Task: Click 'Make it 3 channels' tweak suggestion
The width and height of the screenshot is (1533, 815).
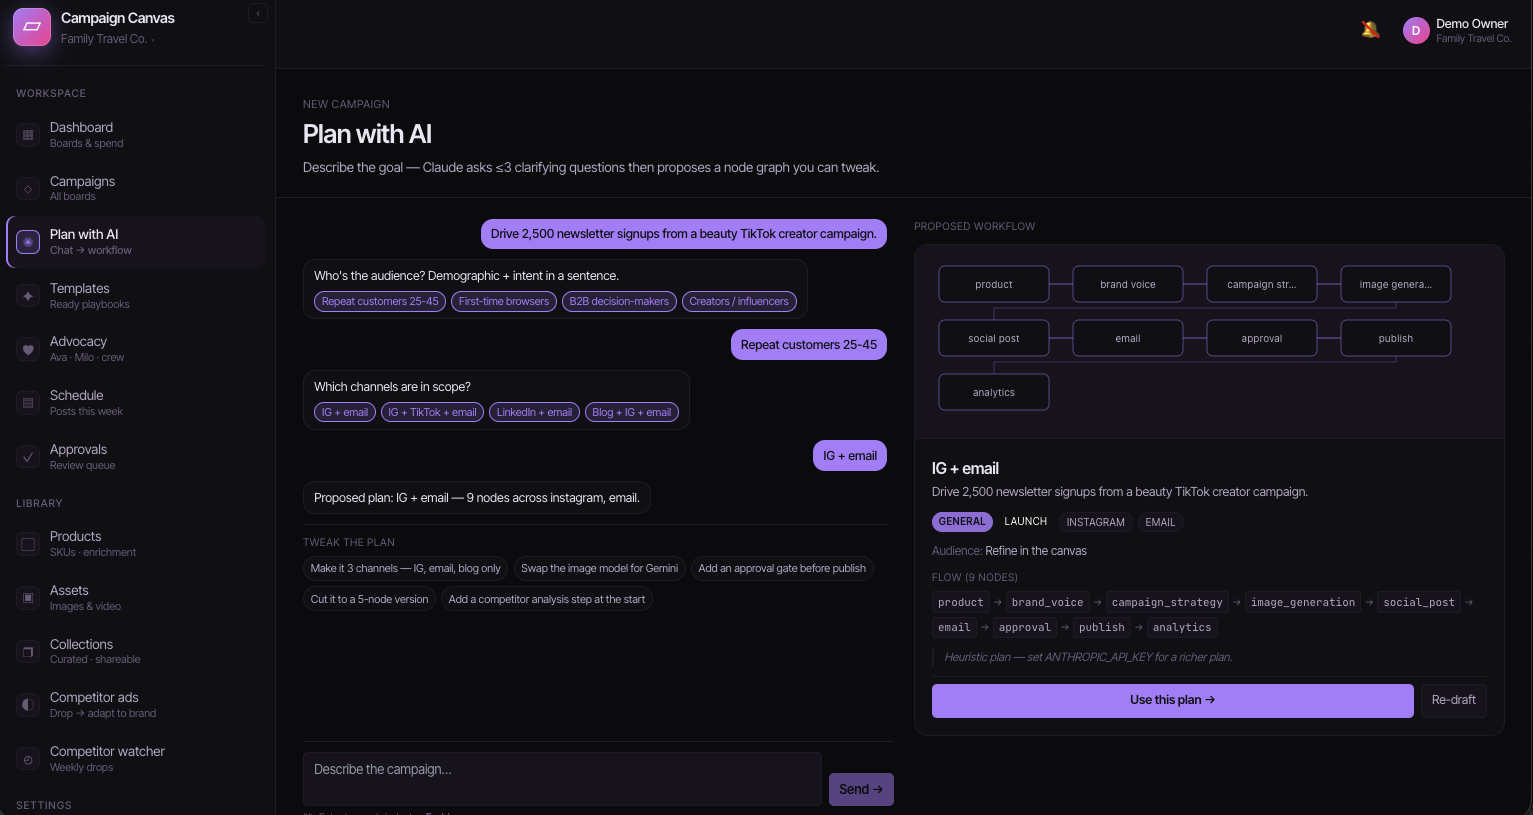Action: [406, 568]
